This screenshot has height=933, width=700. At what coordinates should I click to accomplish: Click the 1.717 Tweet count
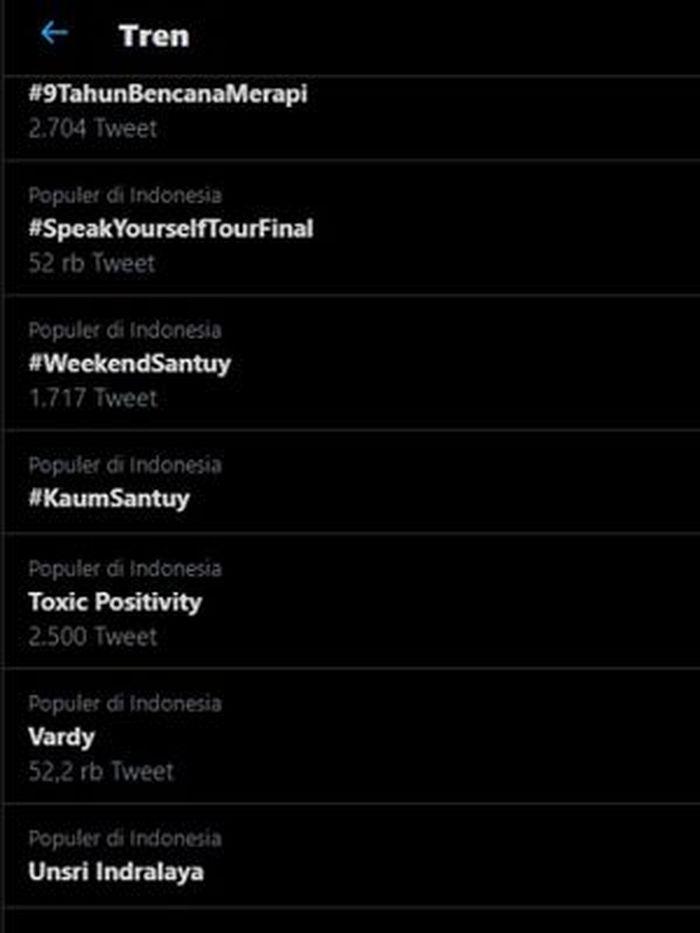point(93,398)
